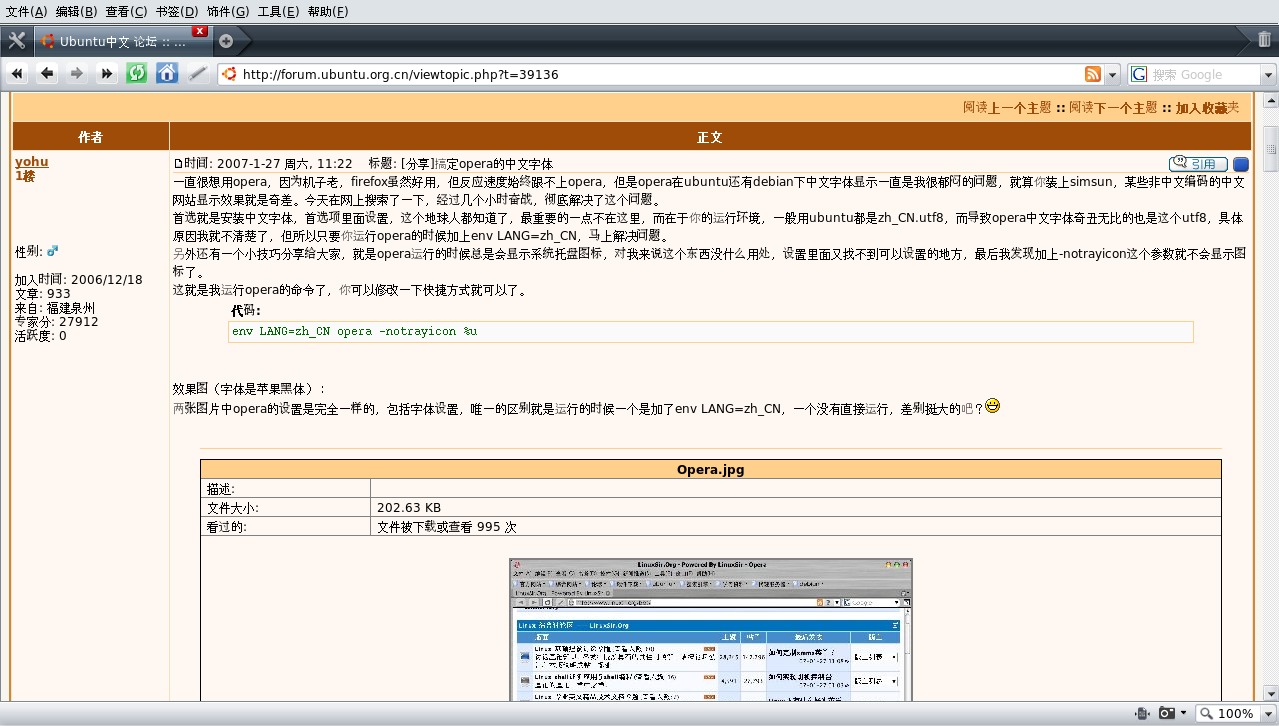Viewport: 1279px width, 726px height.
Task: Toggle image display camera icon
Action: point(1166,713)
